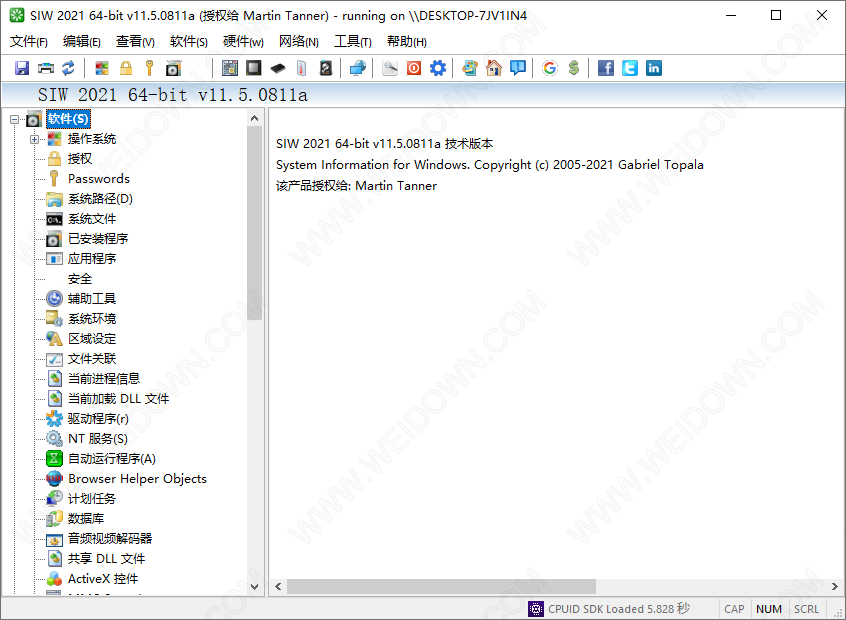Select the 授权 tree item

coord(79,159)
